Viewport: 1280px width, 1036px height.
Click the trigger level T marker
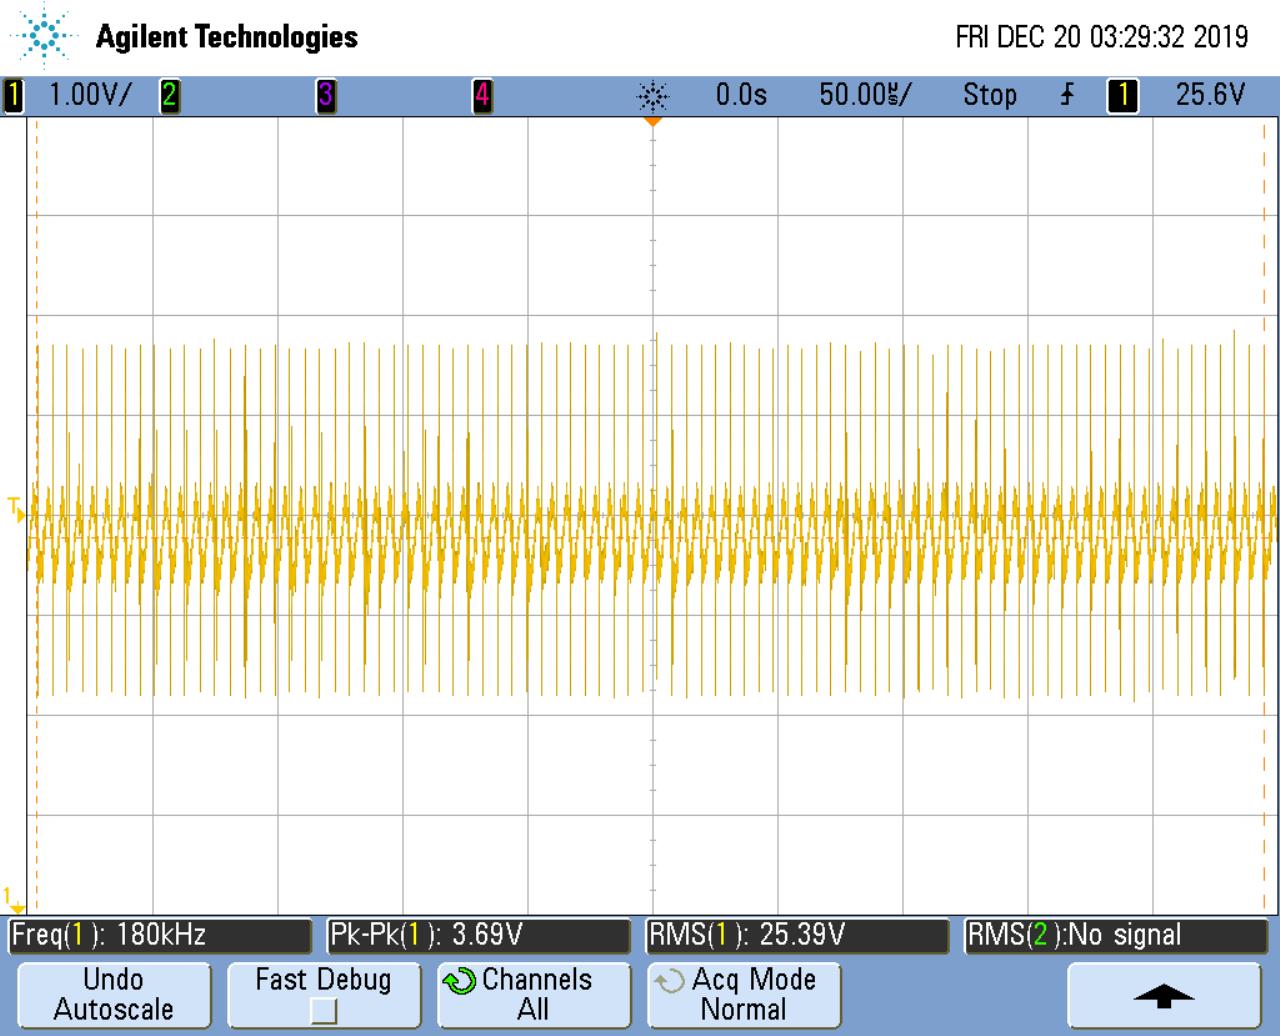tap(16, 507)
